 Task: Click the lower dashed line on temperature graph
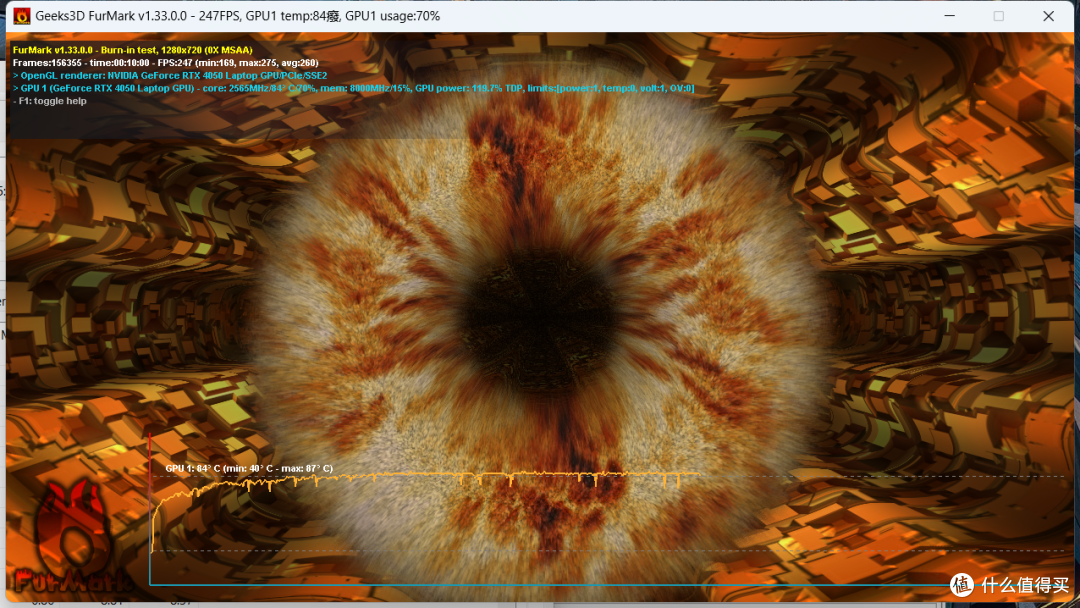606,550
